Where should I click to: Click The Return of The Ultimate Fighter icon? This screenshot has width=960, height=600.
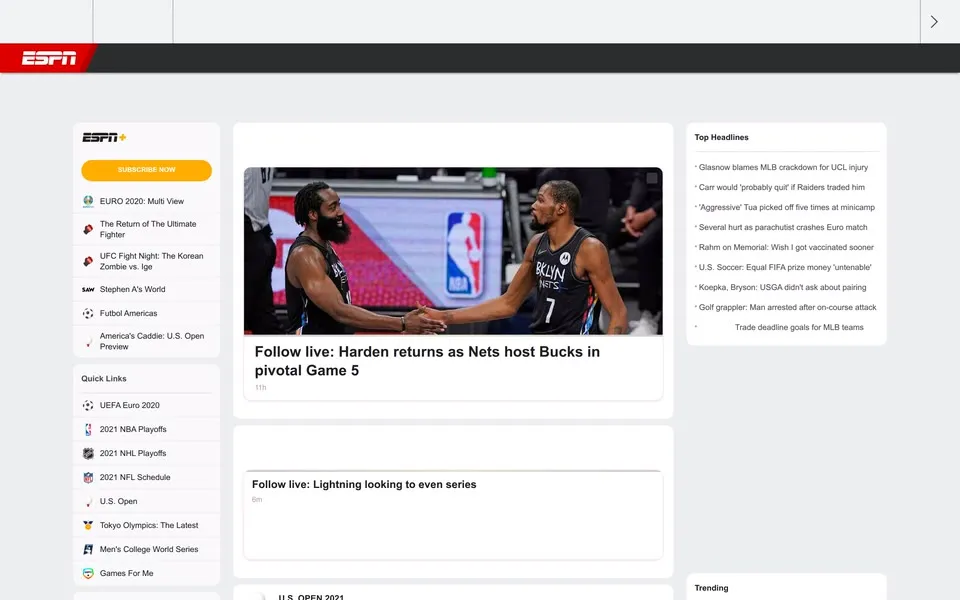pos(88,229)
